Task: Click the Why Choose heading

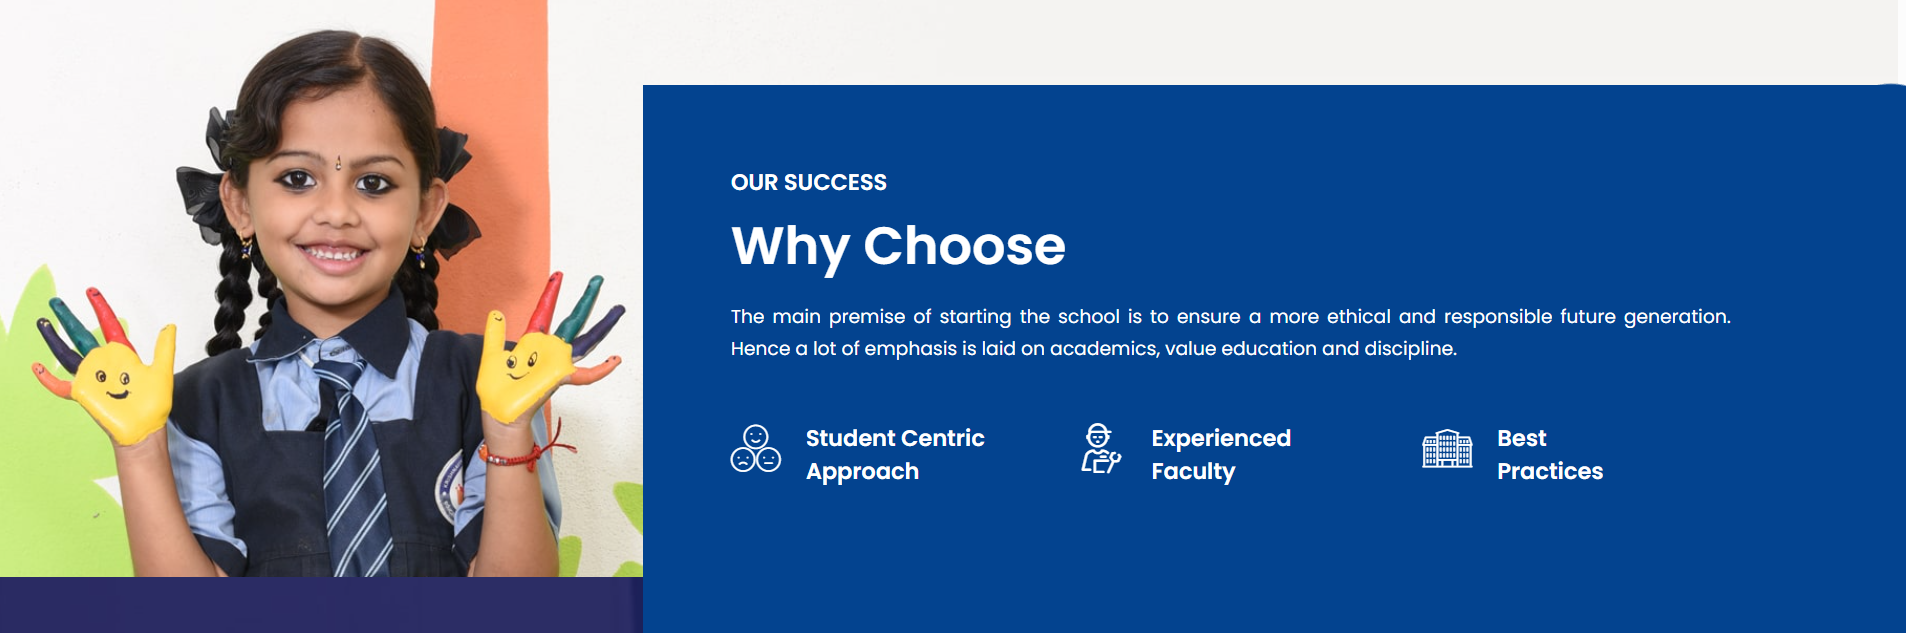Action: tap(898, 245)
